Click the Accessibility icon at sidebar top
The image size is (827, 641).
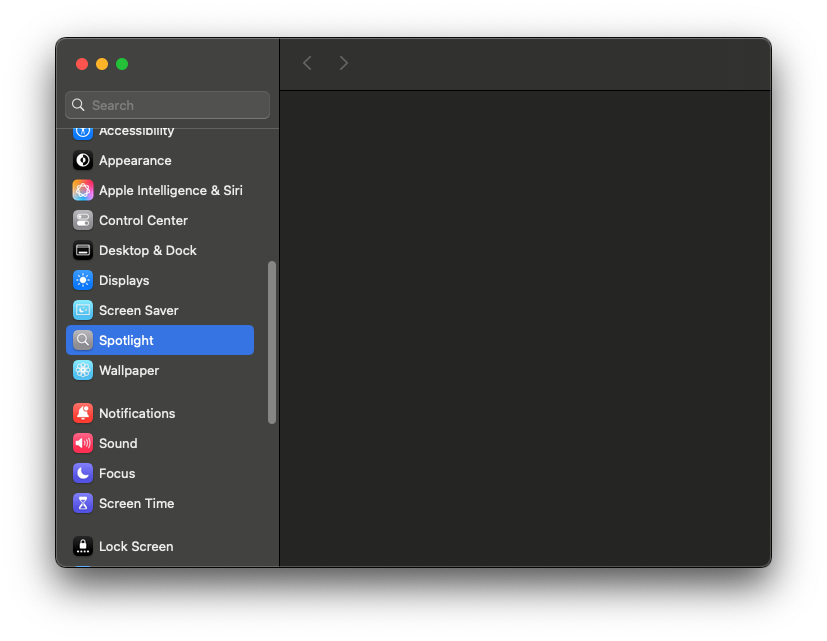pos(83,133)
